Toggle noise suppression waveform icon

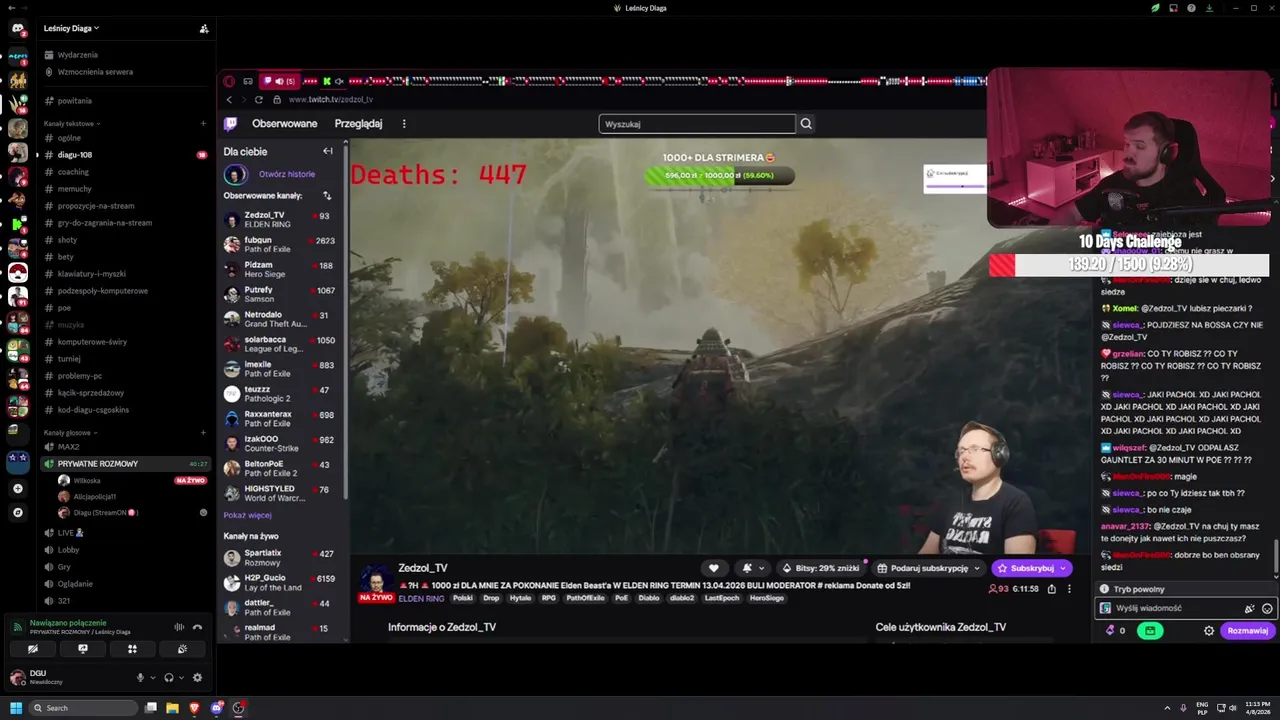pos(179,627)
